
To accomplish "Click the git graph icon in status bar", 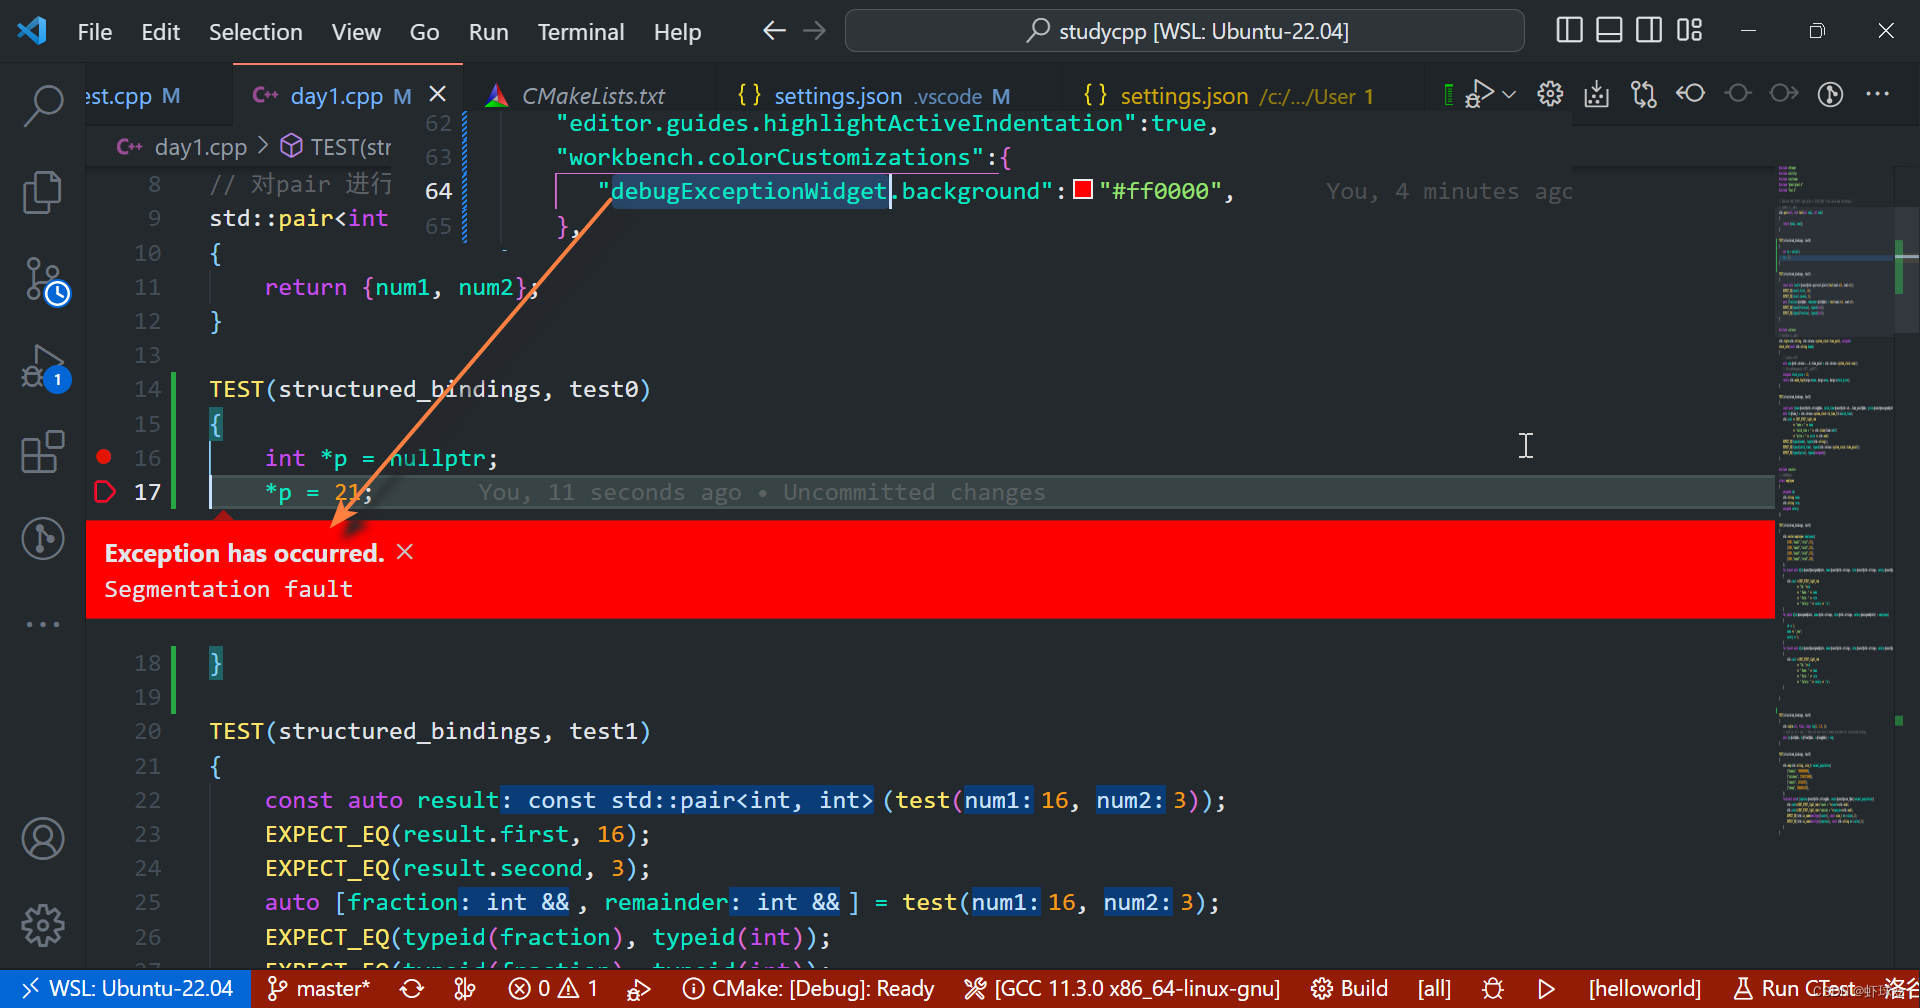I will [465, 989].
